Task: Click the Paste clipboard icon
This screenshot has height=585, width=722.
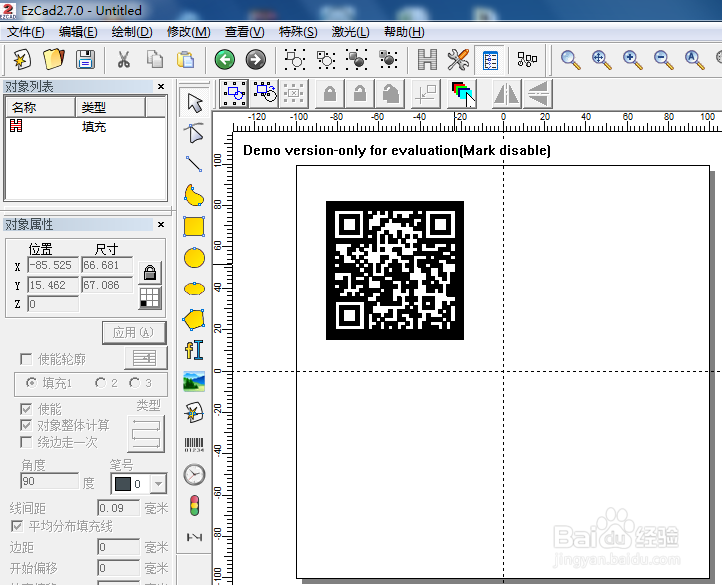Action: [x=185, y=59]
